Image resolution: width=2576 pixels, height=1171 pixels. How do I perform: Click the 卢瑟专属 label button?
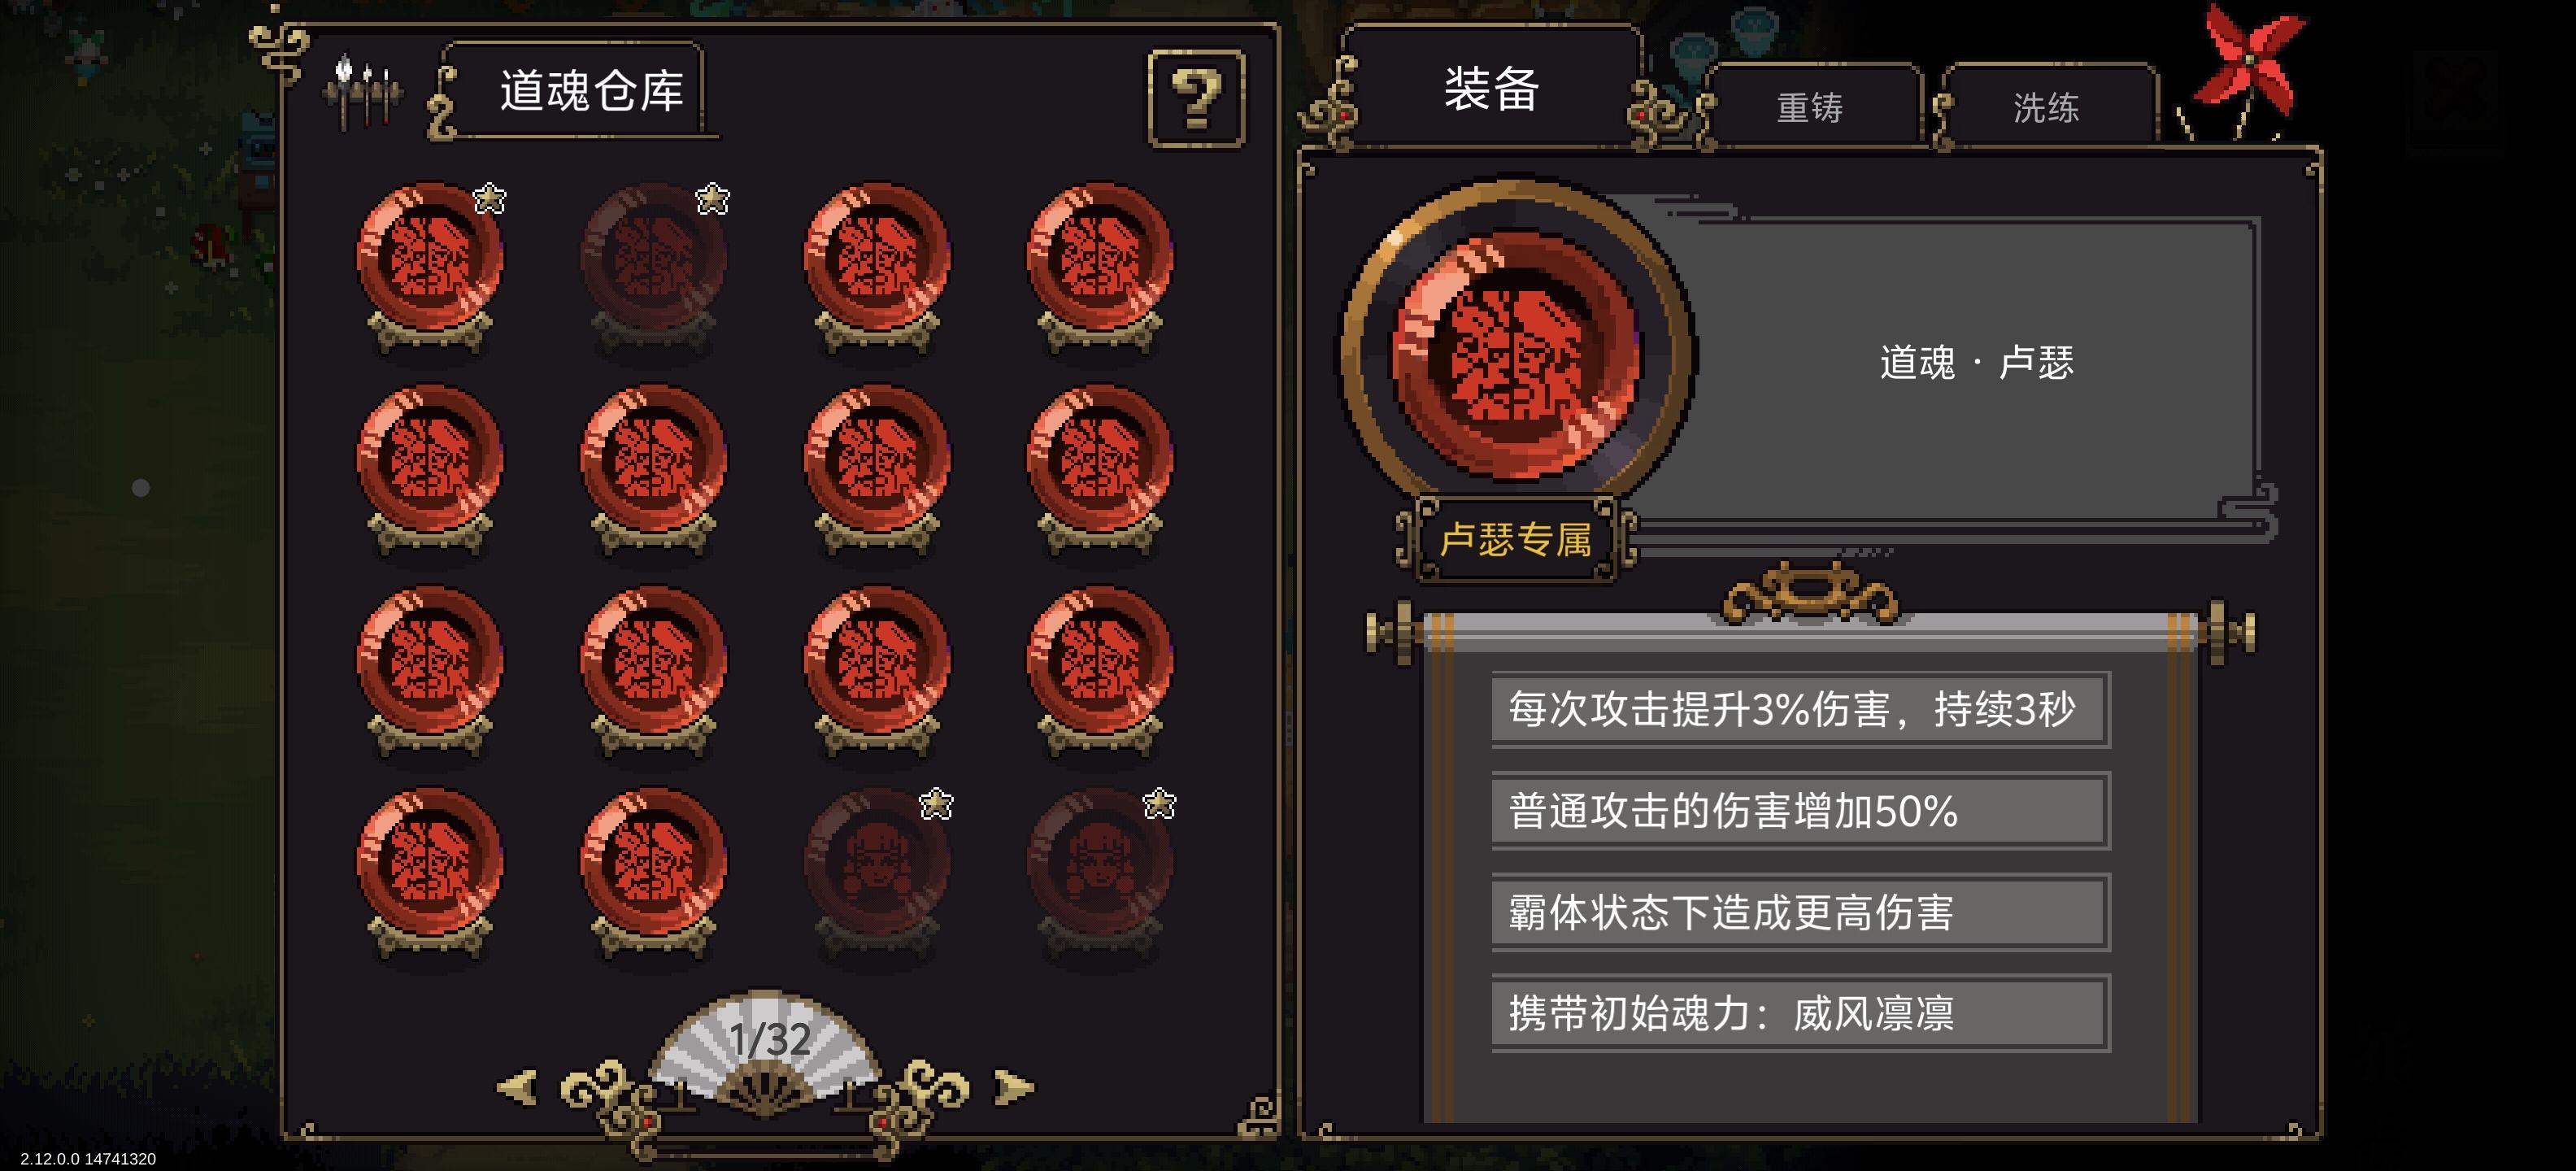click(x=1516, y=540)
